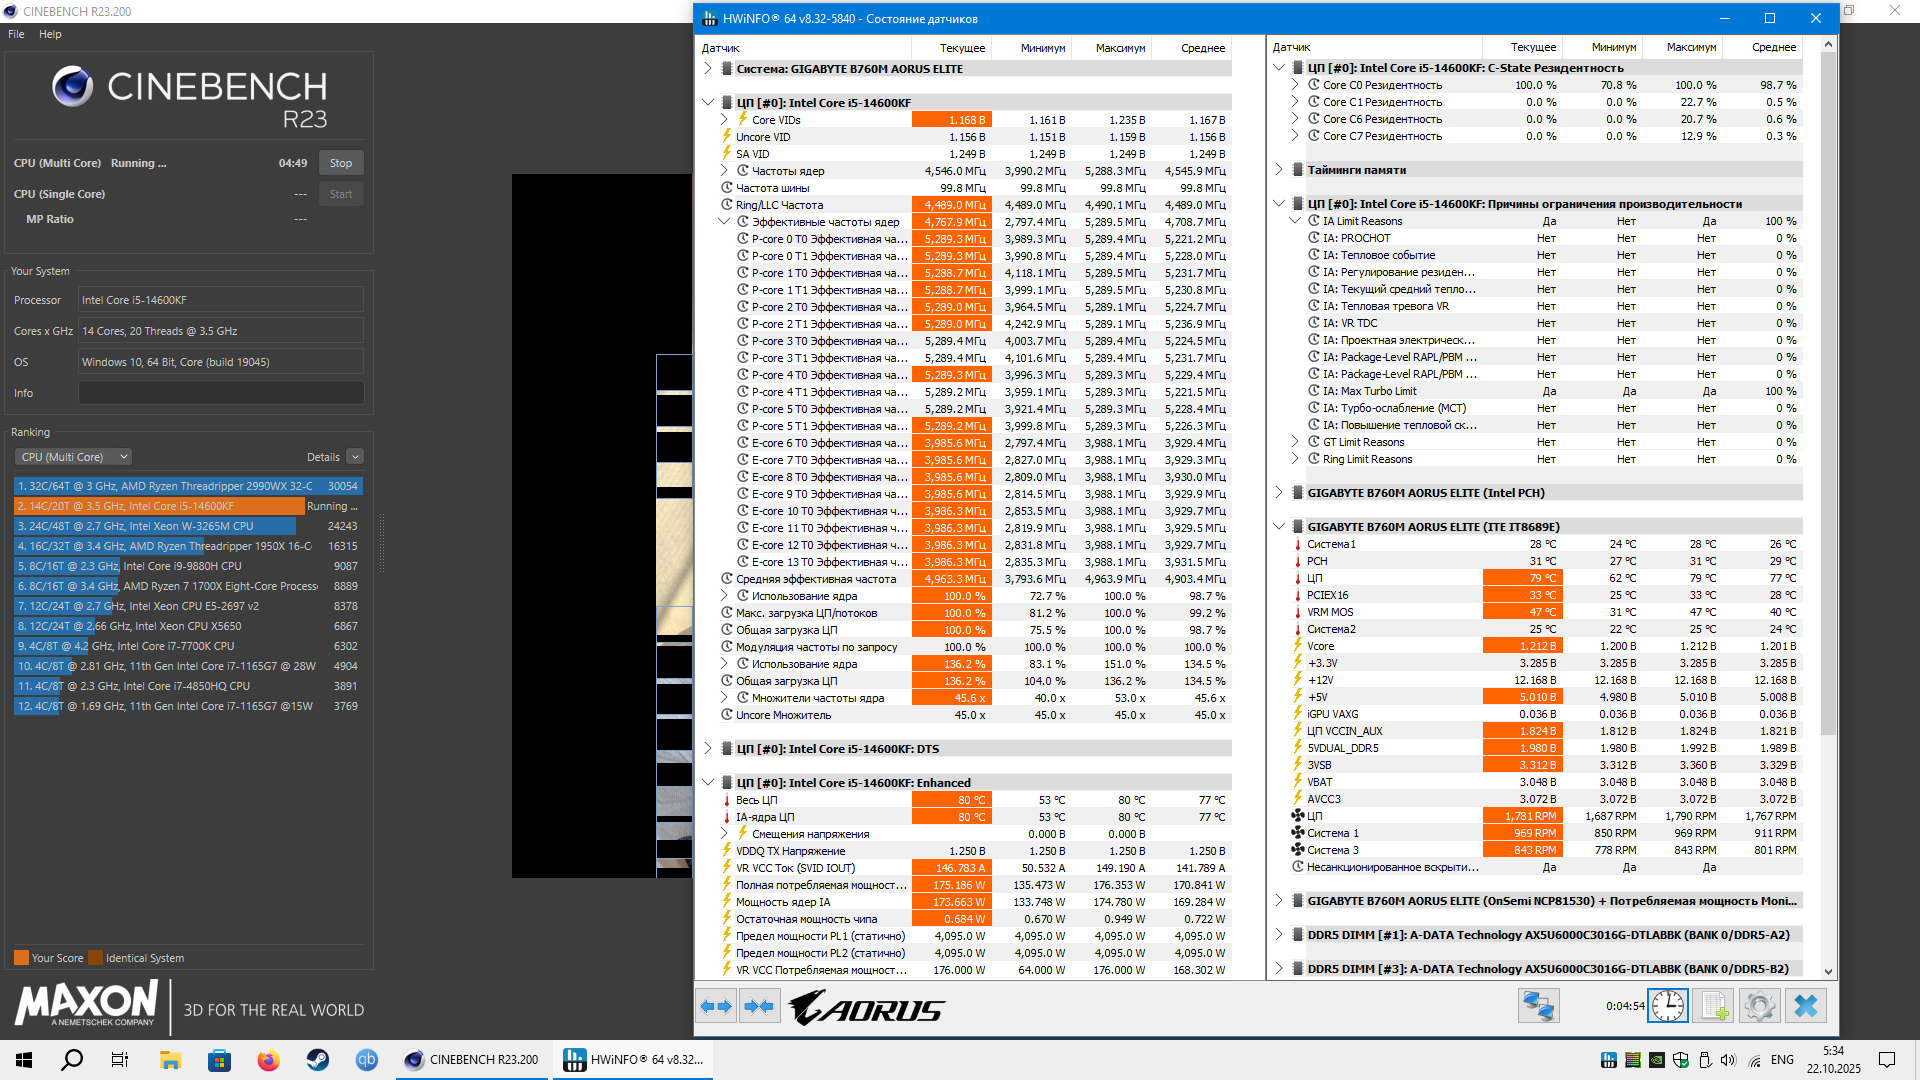Open Steam from the taskbar
Viewport: 1920px width, 1080px height.
318,1060
